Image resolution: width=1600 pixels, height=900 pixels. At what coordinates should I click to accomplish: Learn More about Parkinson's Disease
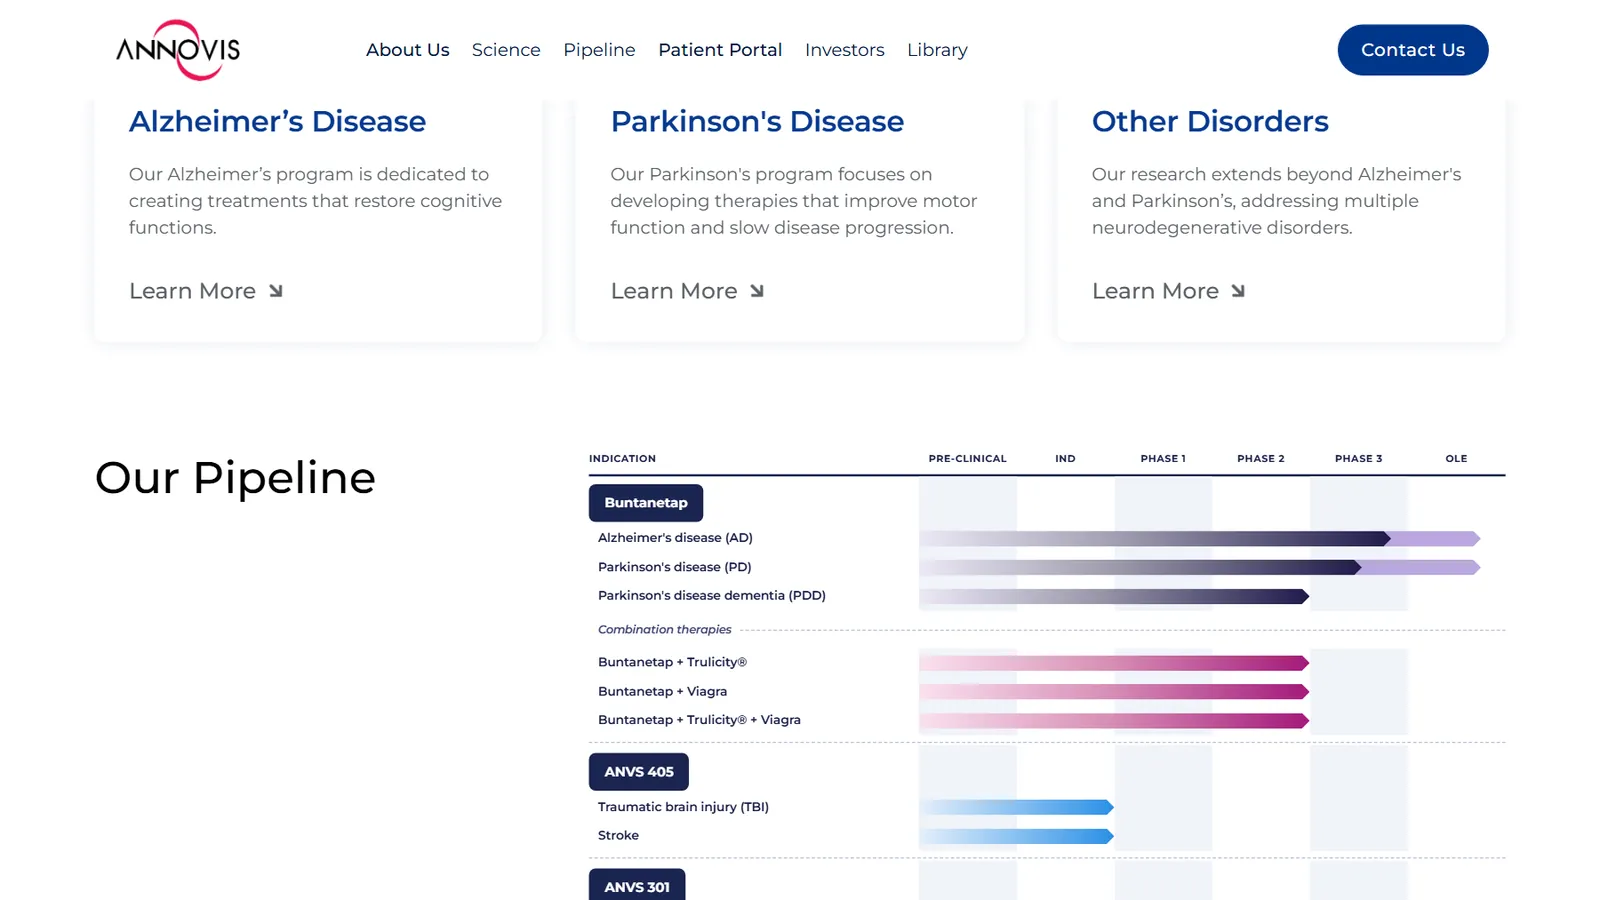point(688,291)
